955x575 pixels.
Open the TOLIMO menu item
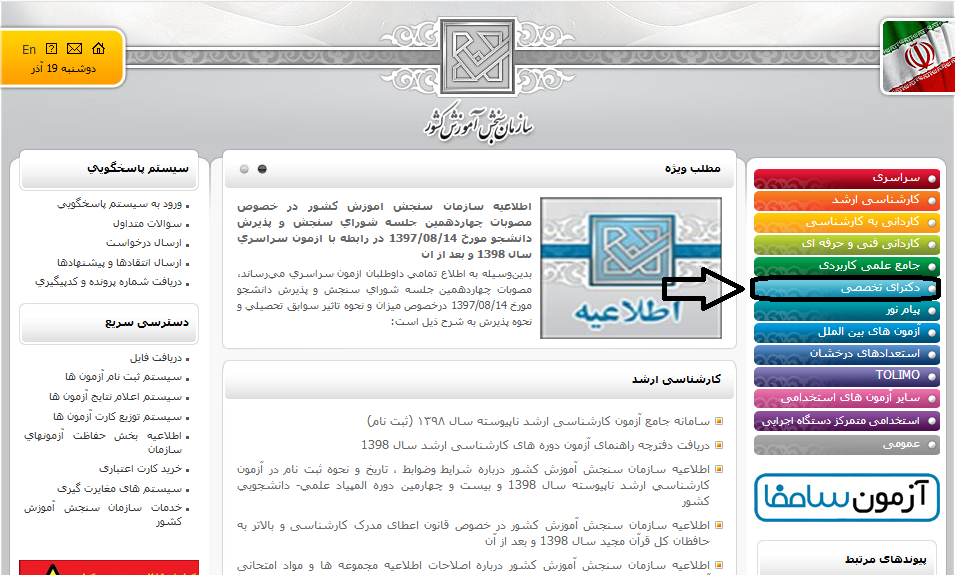847,376
